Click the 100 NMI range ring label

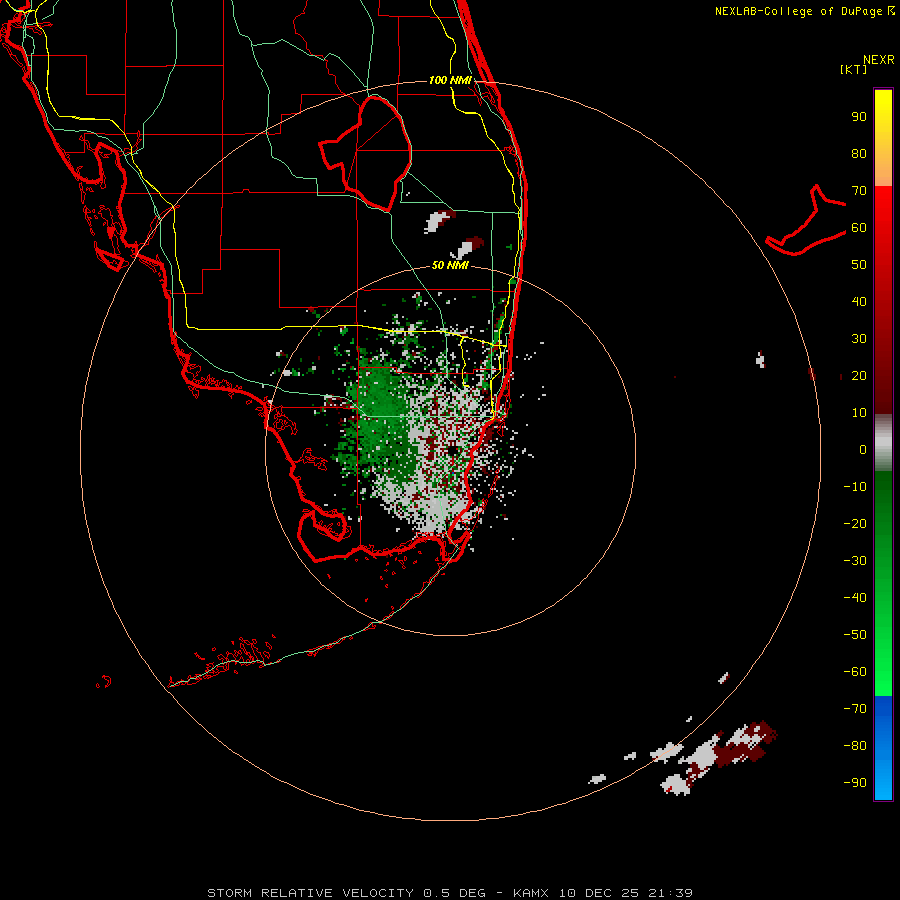click(450, 80)
